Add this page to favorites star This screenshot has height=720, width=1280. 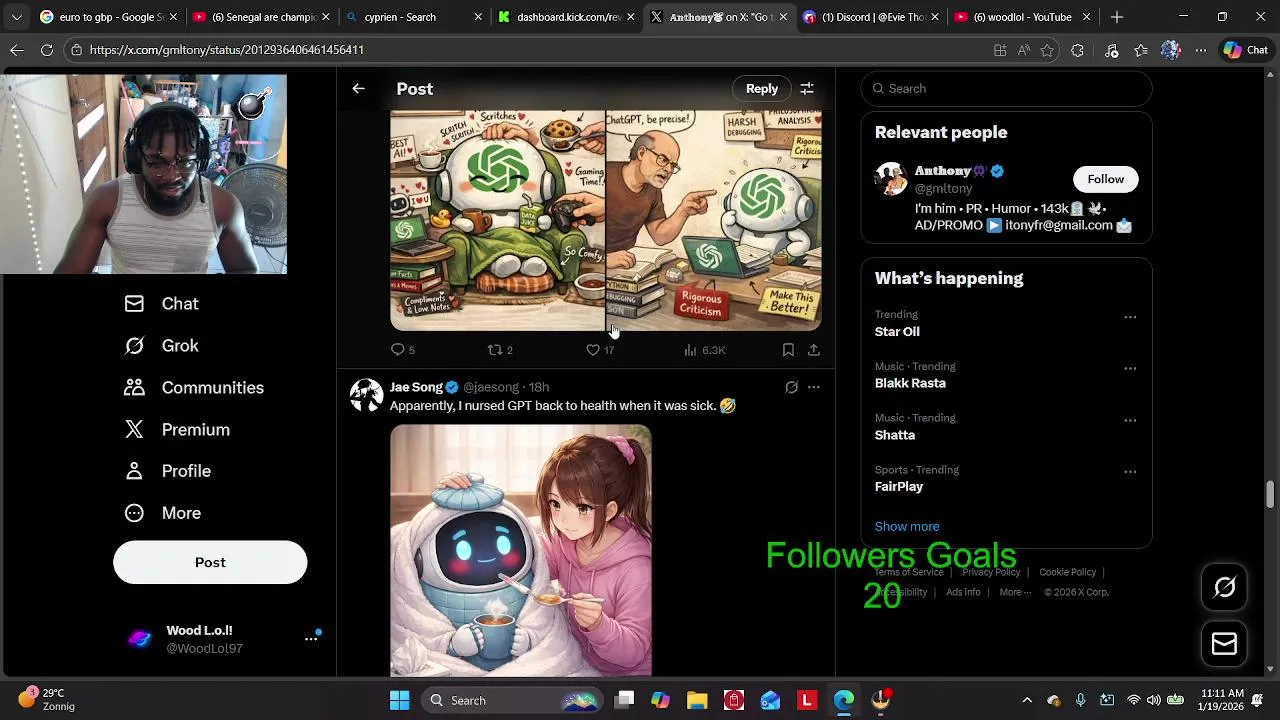[x=1047, y=50]
